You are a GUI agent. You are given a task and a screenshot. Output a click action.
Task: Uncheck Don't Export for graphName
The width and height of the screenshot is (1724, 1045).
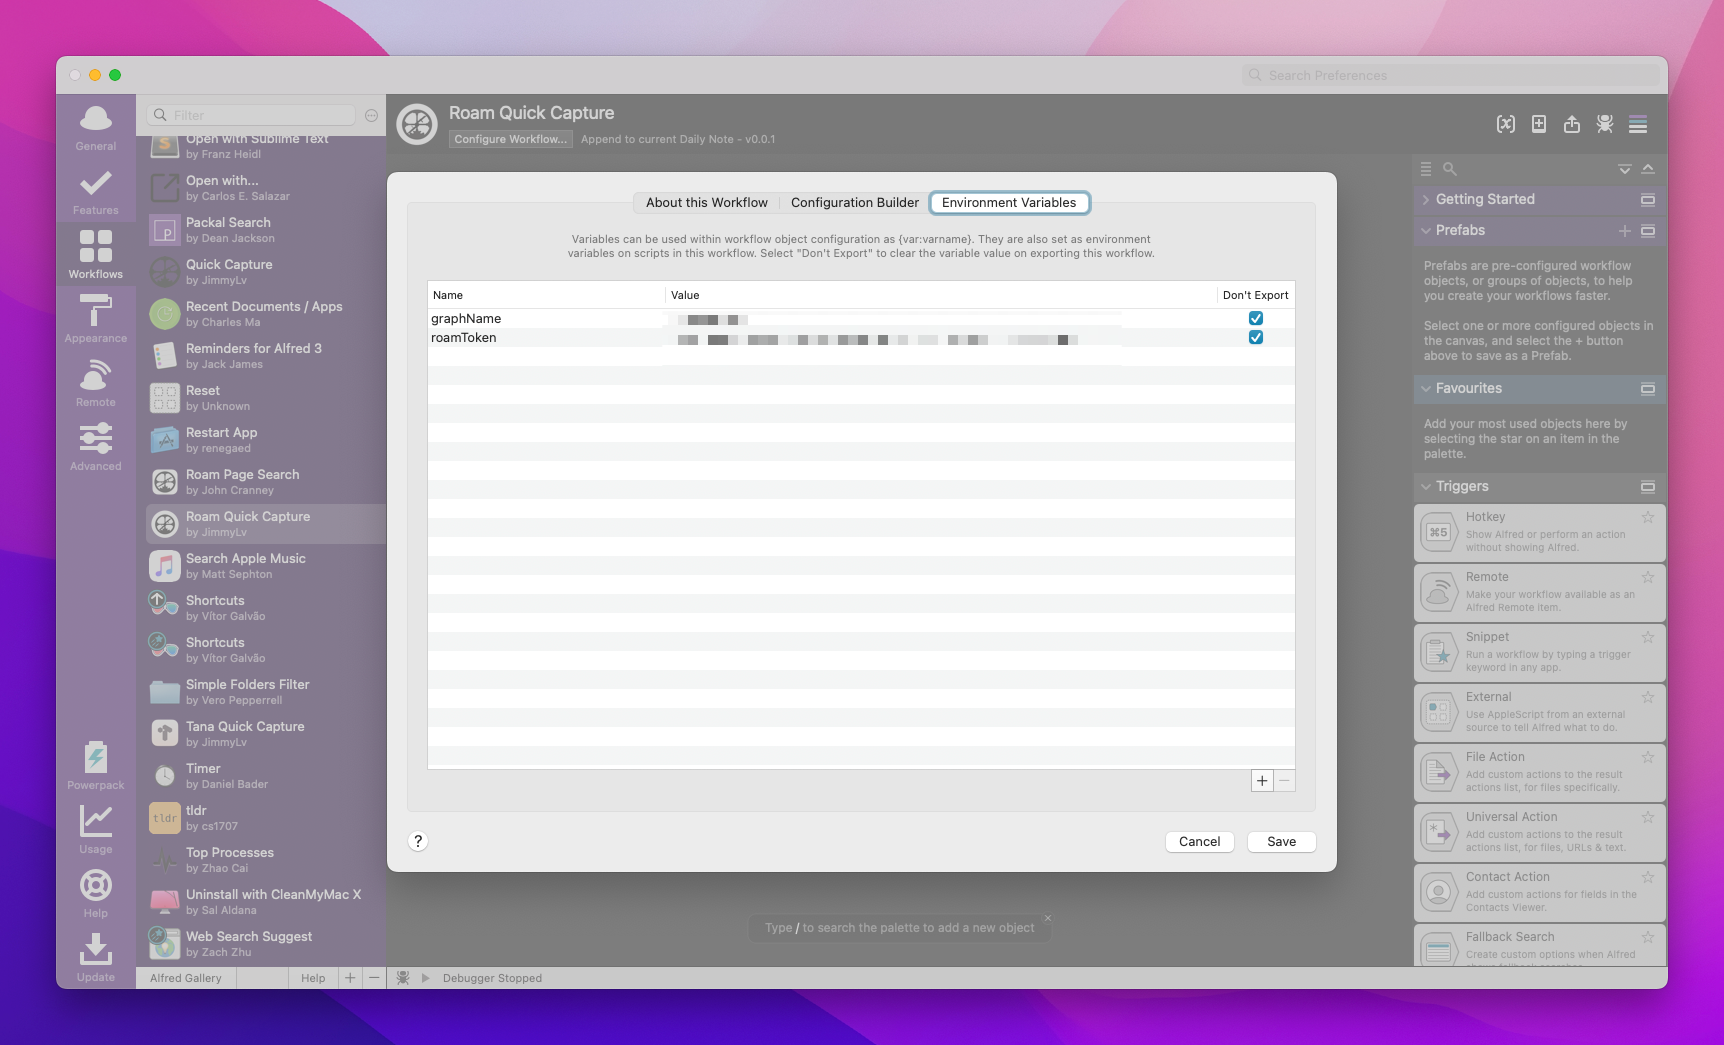(x=1256, y=318)
